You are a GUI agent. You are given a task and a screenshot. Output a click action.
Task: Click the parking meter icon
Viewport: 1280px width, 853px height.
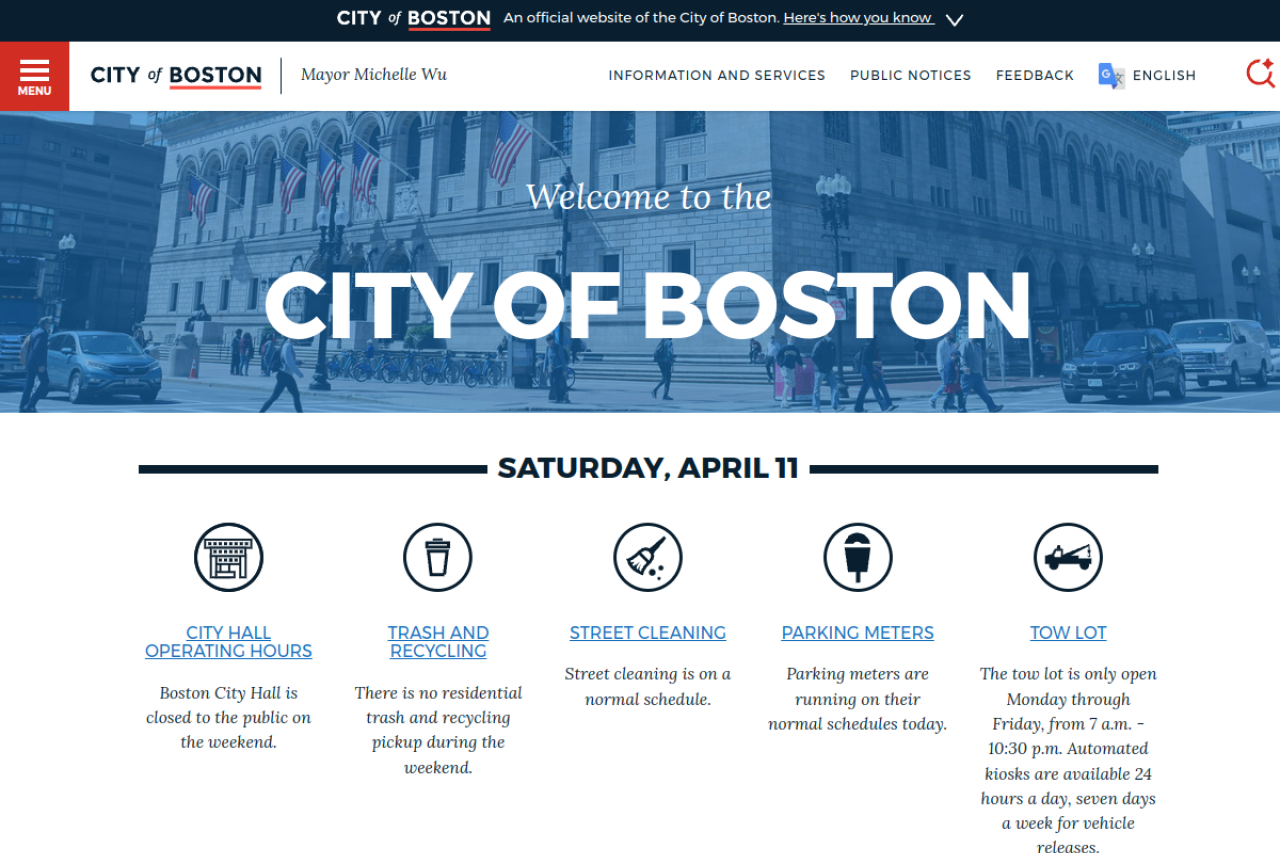point(858,557)
